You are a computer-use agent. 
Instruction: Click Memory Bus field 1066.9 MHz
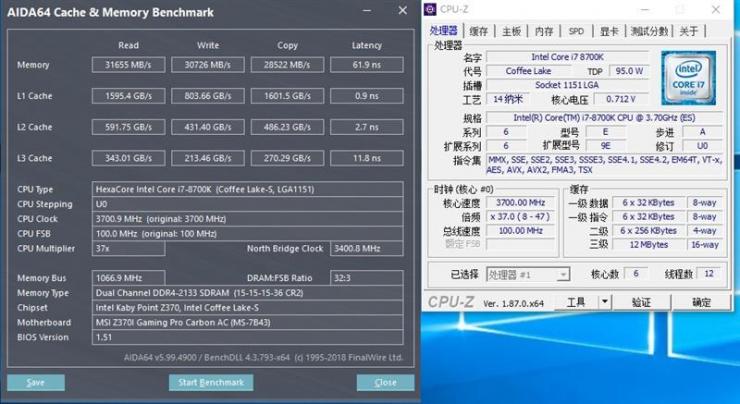coord(128,278)
